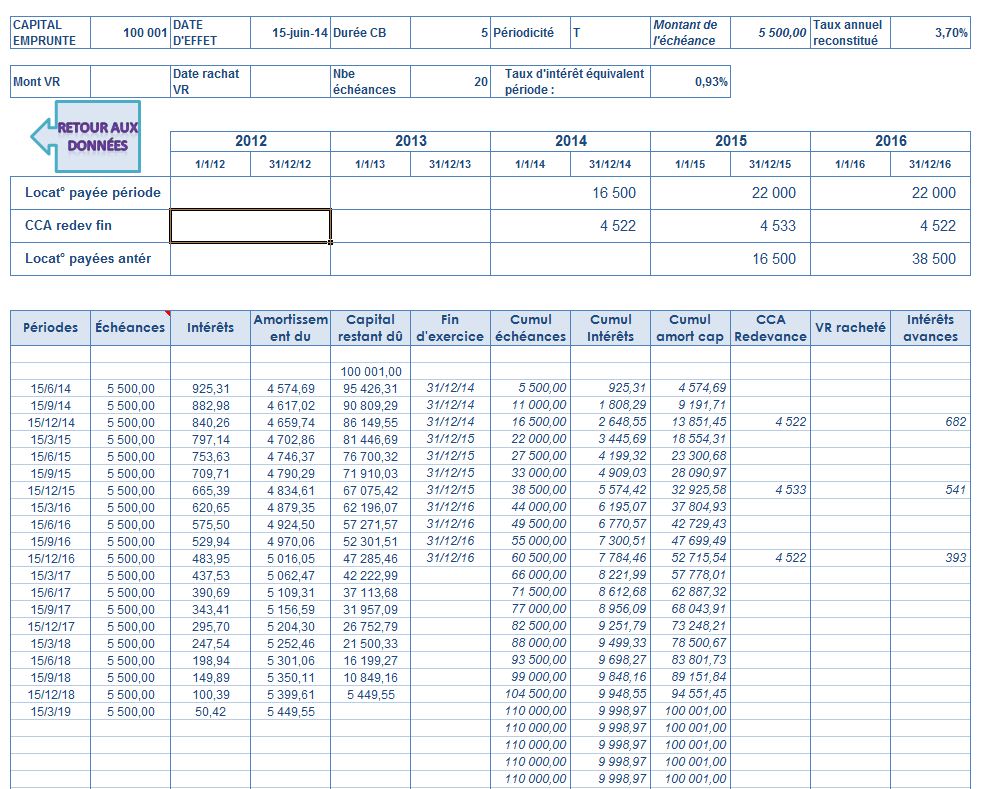
Task: Select date d'effet value 15-juin-14
Action: tap(290, 33)
